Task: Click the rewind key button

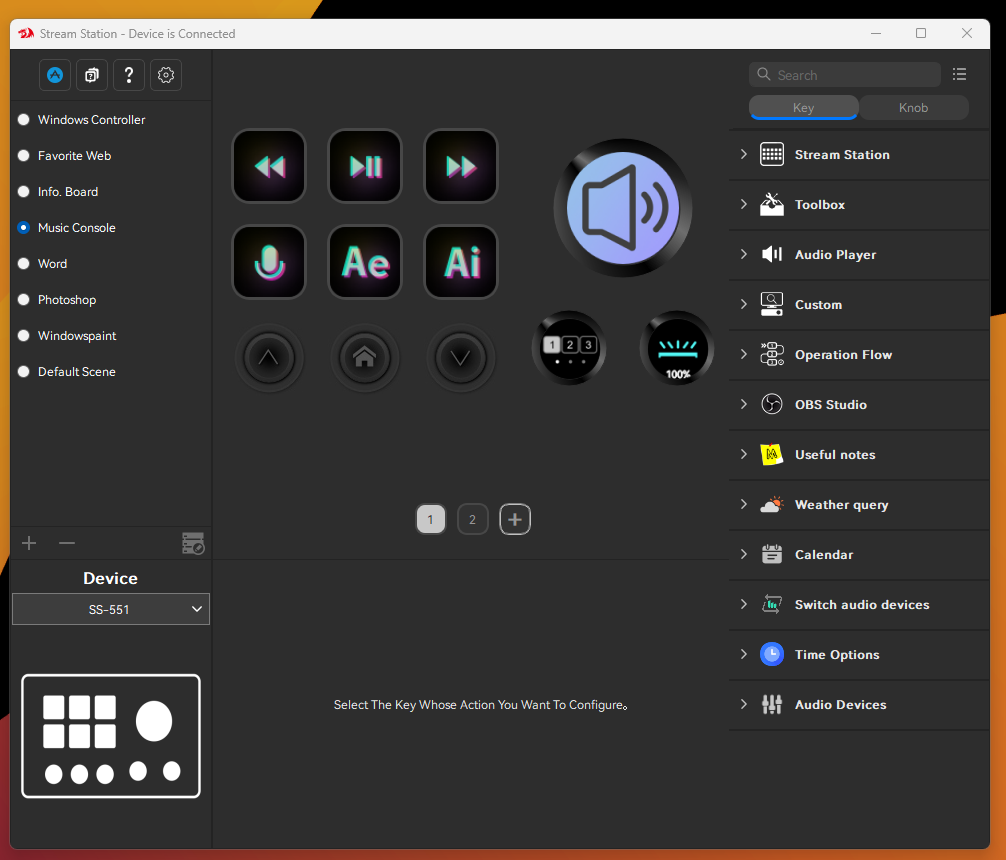Action: click(269, 166)
